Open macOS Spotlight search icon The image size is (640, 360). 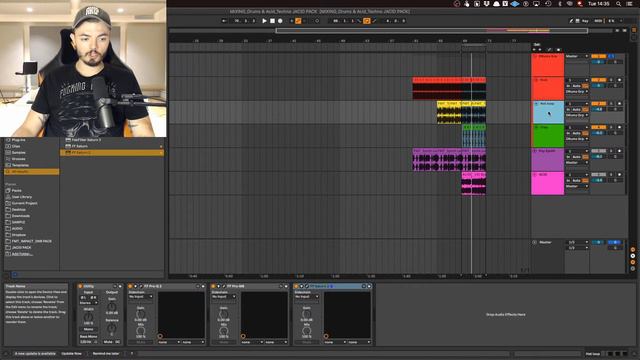[619, 4]
